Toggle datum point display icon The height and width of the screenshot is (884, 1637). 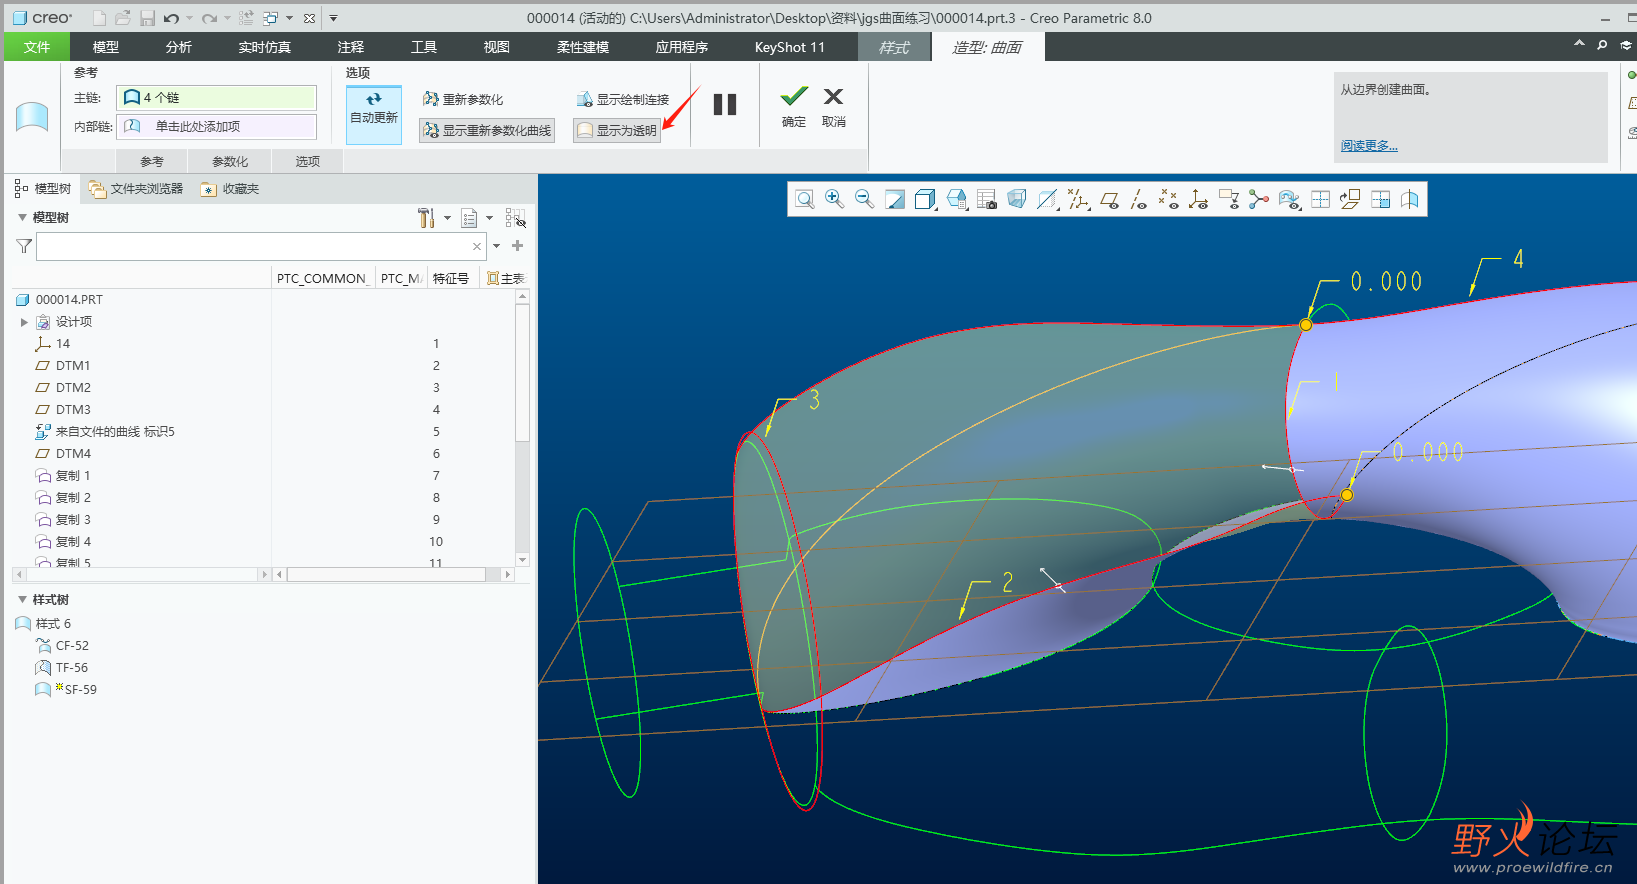(1168, 199)
